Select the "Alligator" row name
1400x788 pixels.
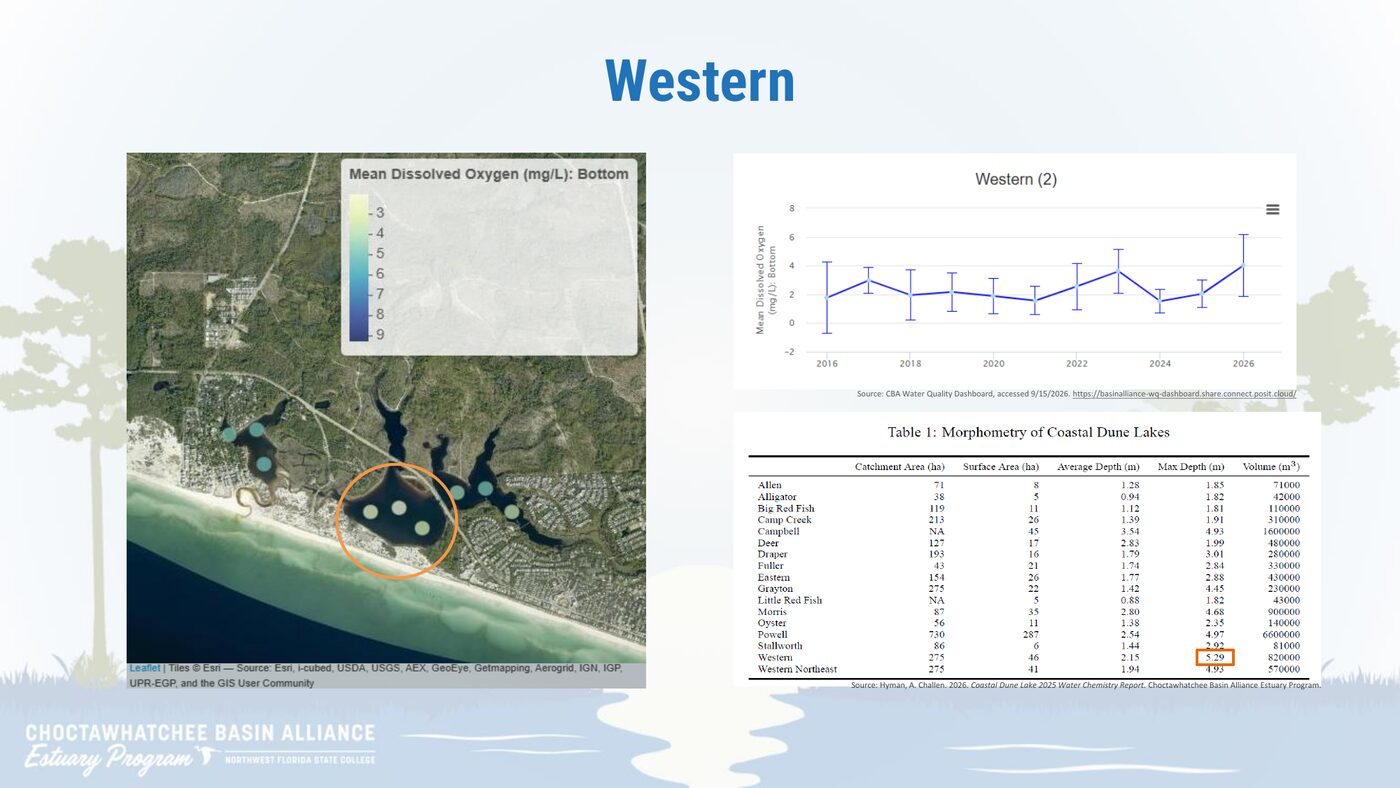pyautogui.click(x=777, y=497)
